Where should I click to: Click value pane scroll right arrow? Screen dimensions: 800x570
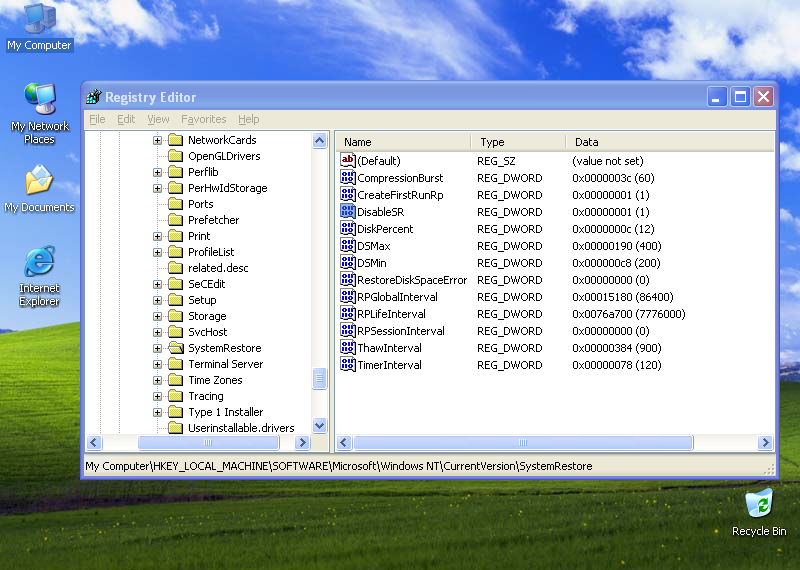coord(765,442)
